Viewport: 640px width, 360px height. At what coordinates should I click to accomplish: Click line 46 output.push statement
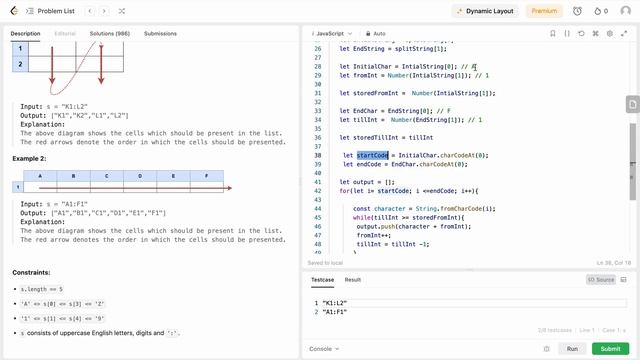click(x=414, y=227)
